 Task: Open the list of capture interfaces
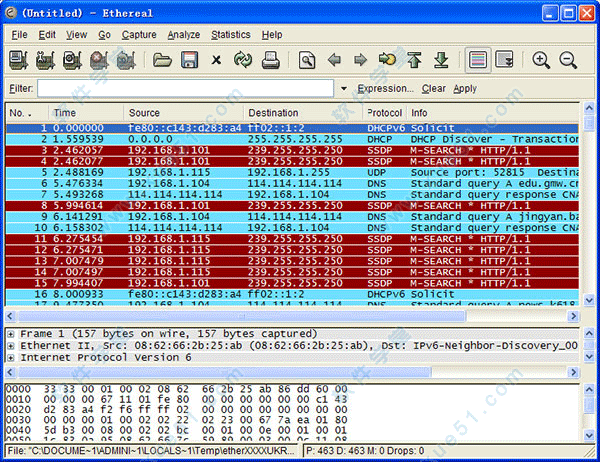18,60
